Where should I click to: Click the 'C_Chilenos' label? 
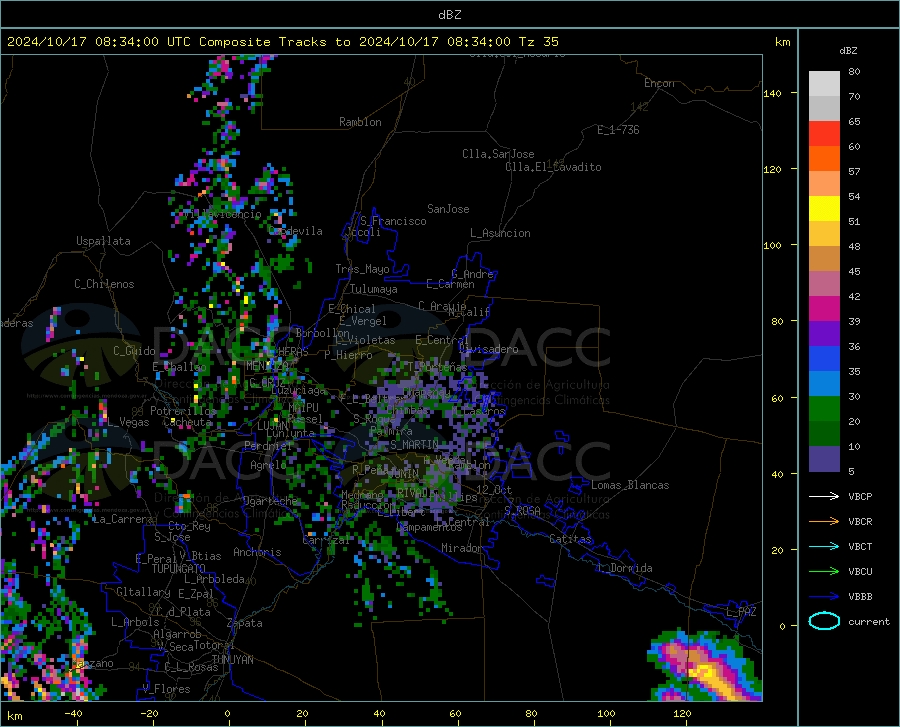[x=104, y=284]
